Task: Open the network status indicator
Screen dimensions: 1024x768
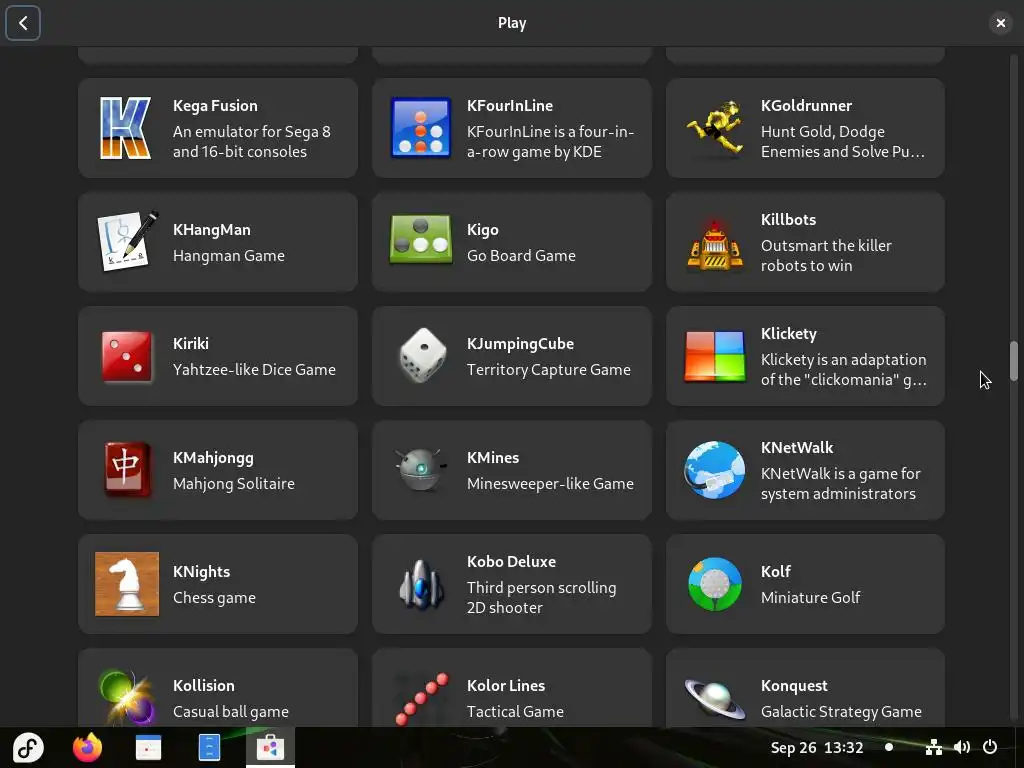Action: coord(934,747)
